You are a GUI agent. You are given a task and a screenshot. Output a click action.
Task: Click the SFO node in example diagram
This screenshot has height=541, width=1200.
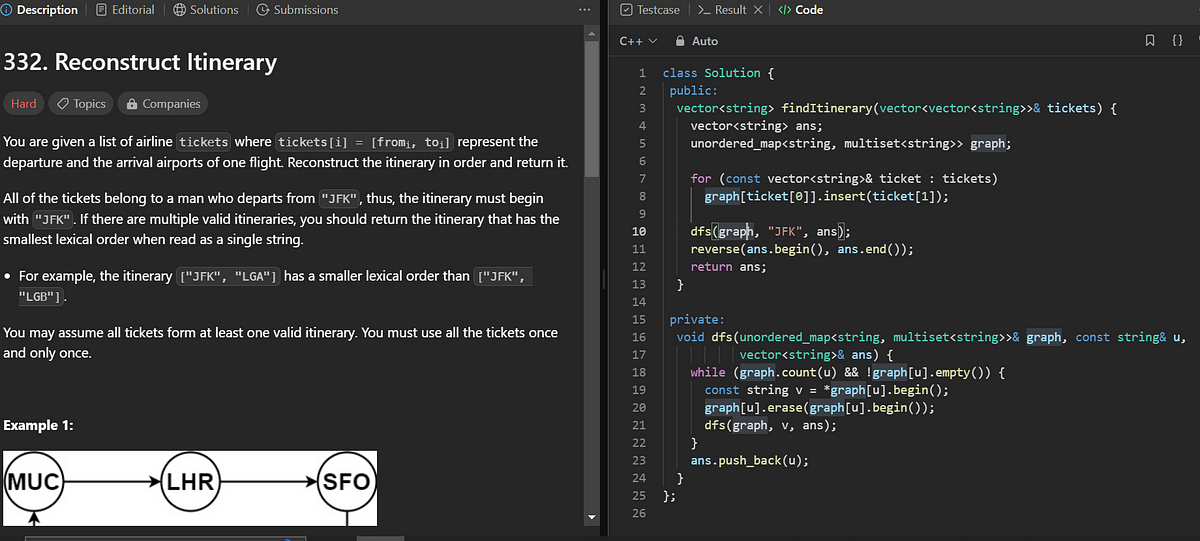pos(345,482)
